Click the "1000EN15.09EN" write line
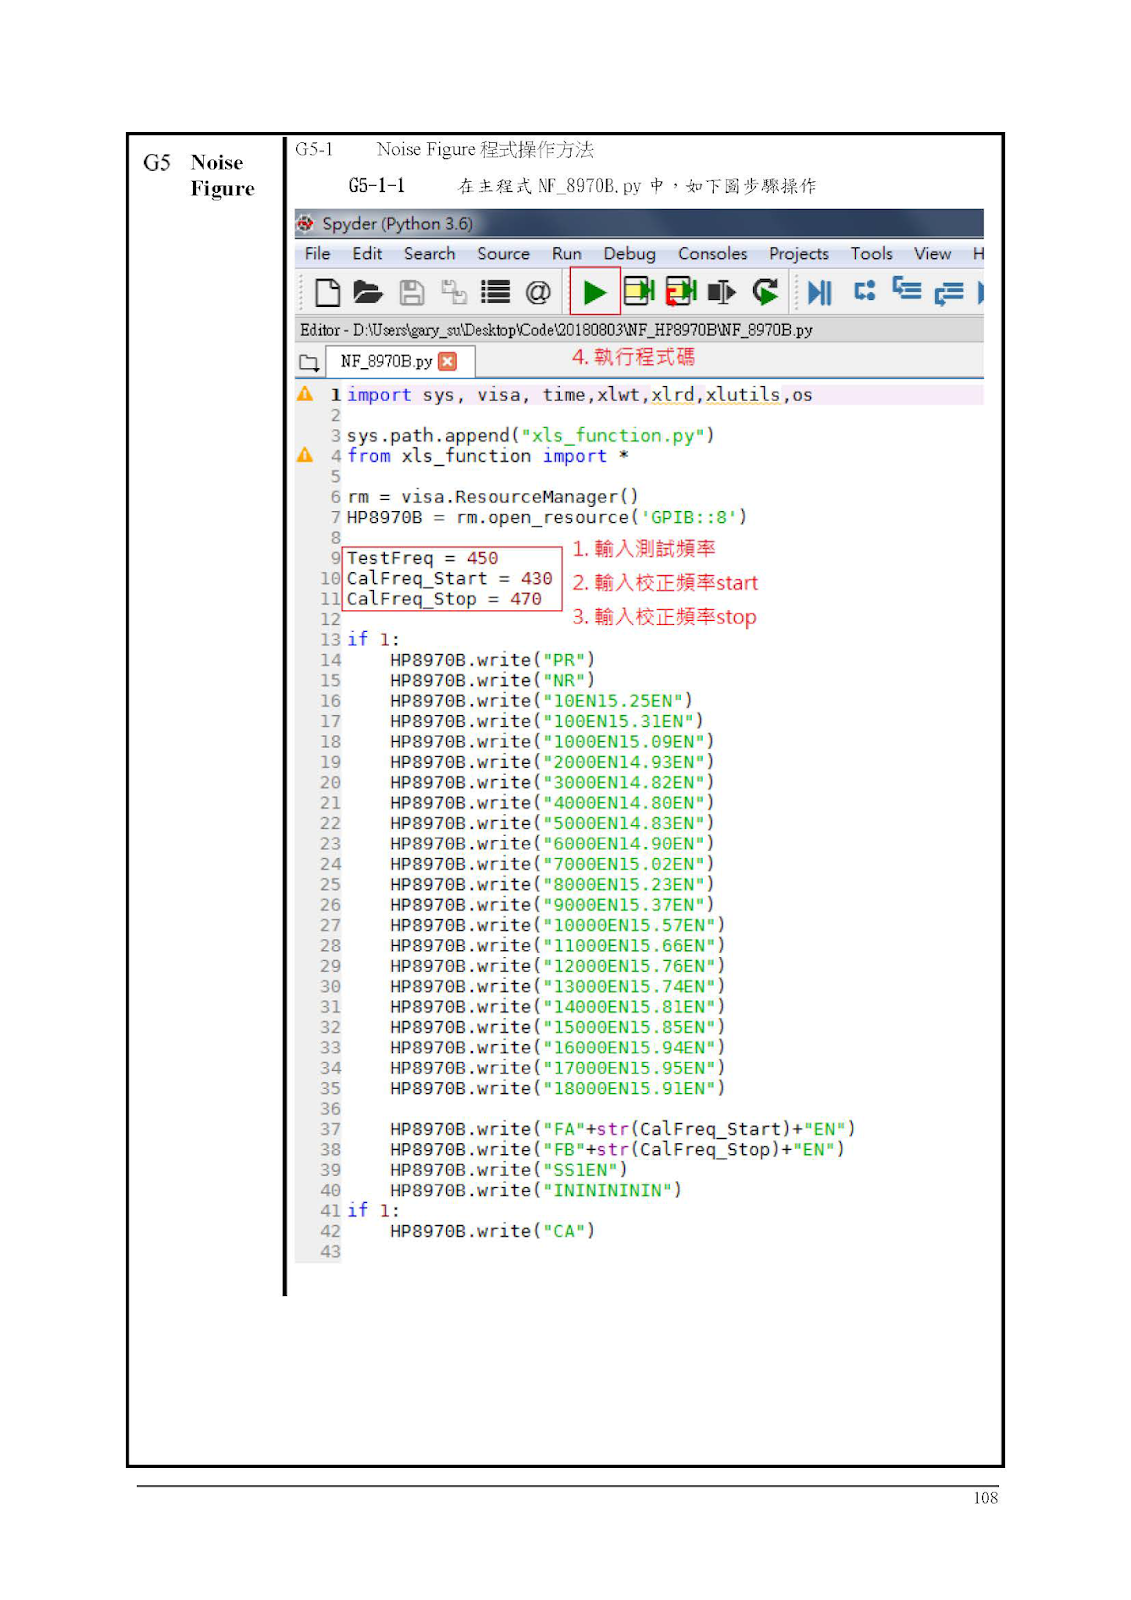Image resolution: width=1131 pixels, height=1600 pixels. [x=552, y=742]
